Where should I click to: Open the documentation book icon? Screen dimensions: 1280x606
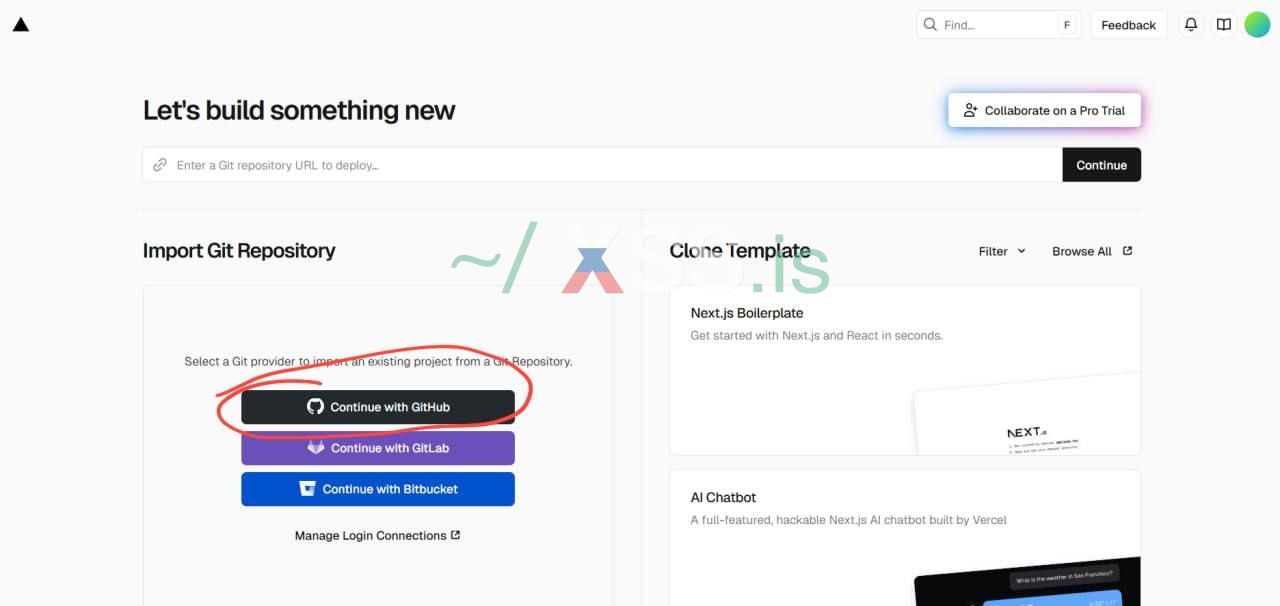click(x=1223, y=25)
